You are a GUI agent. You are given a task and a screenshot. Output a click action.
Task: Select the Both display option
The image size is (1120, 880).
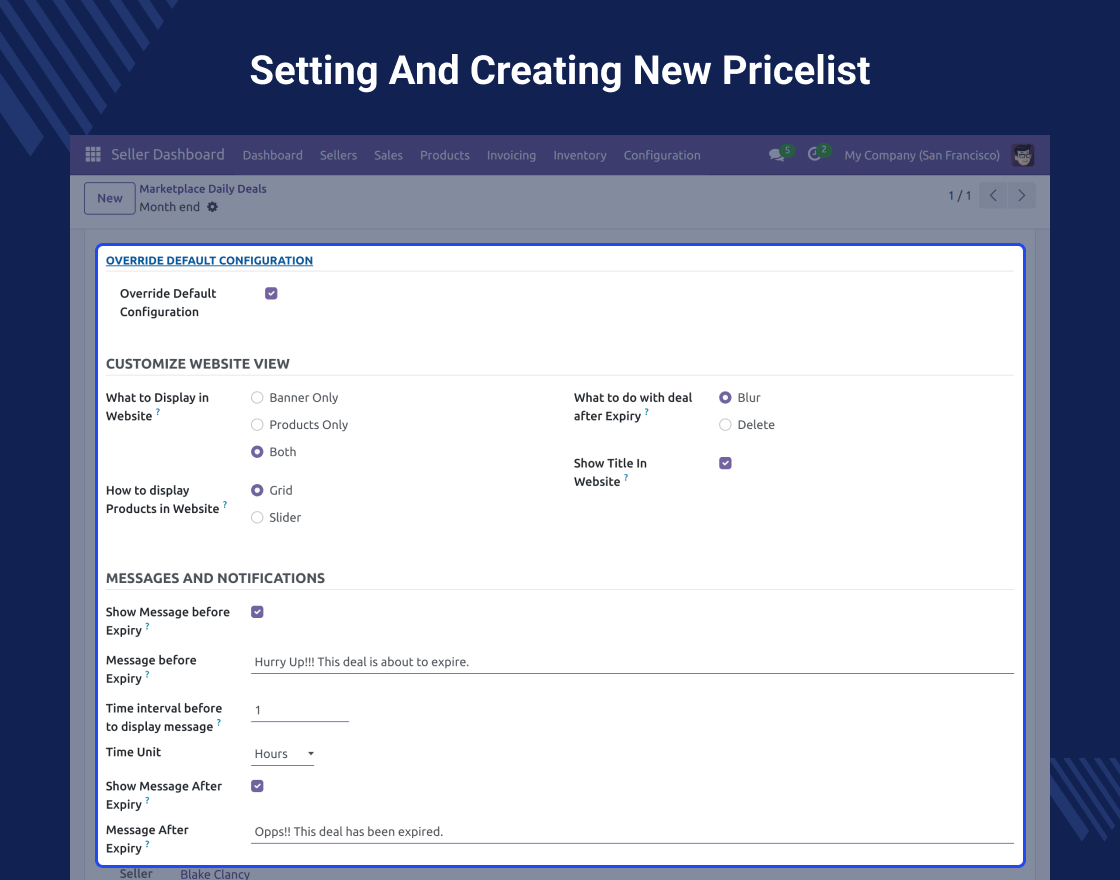257,452
